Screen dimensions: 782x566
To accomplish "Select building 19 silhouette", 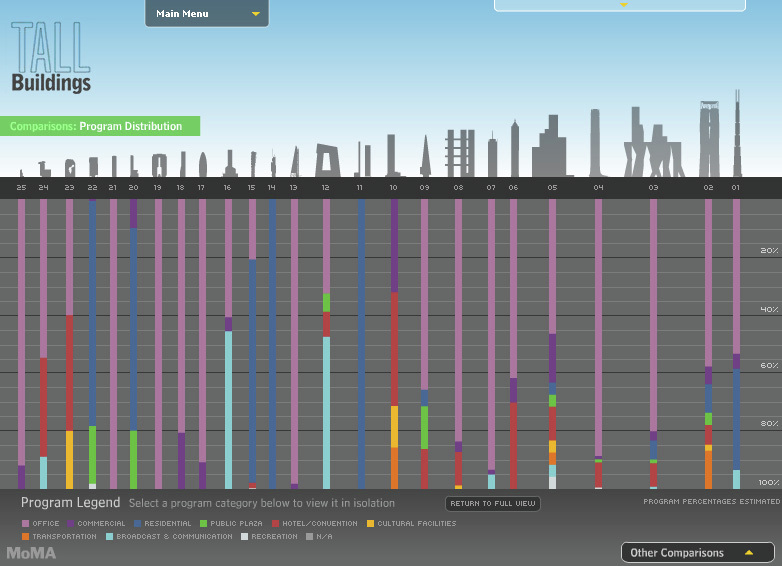I will point(160,166).
